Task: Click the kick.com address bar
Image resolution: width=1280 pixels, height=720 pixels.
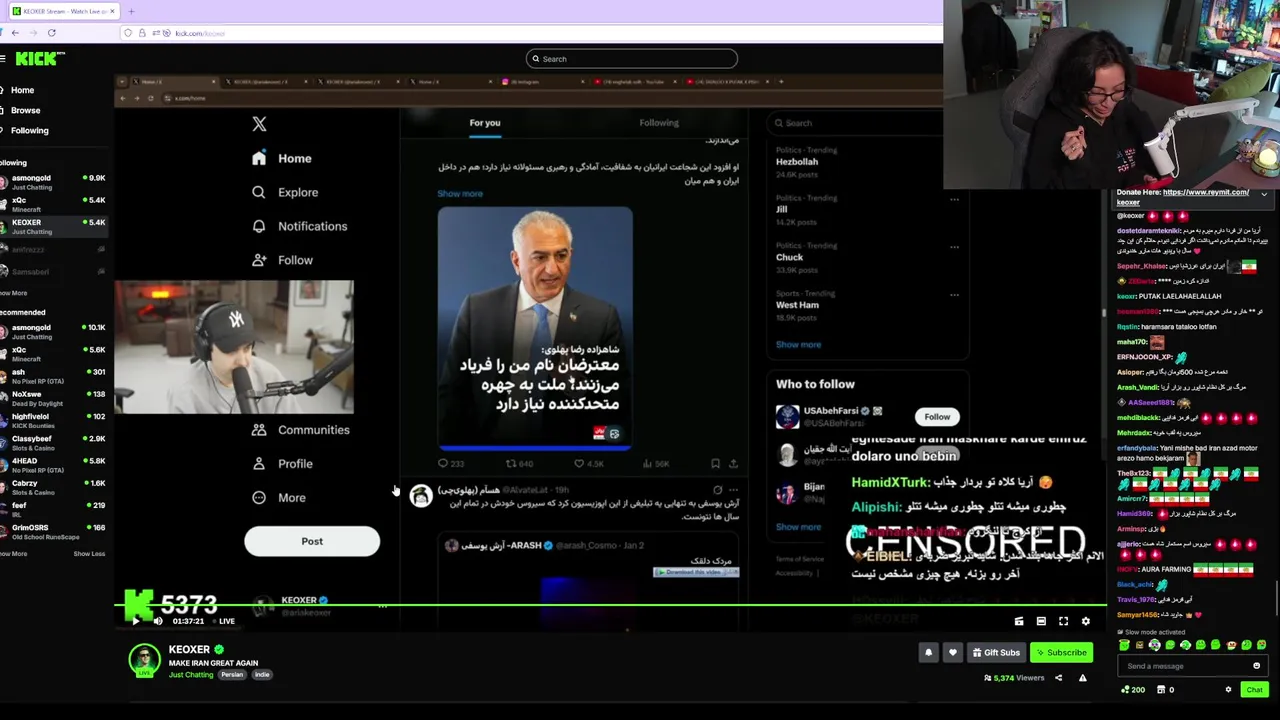Action: (530, 33)
